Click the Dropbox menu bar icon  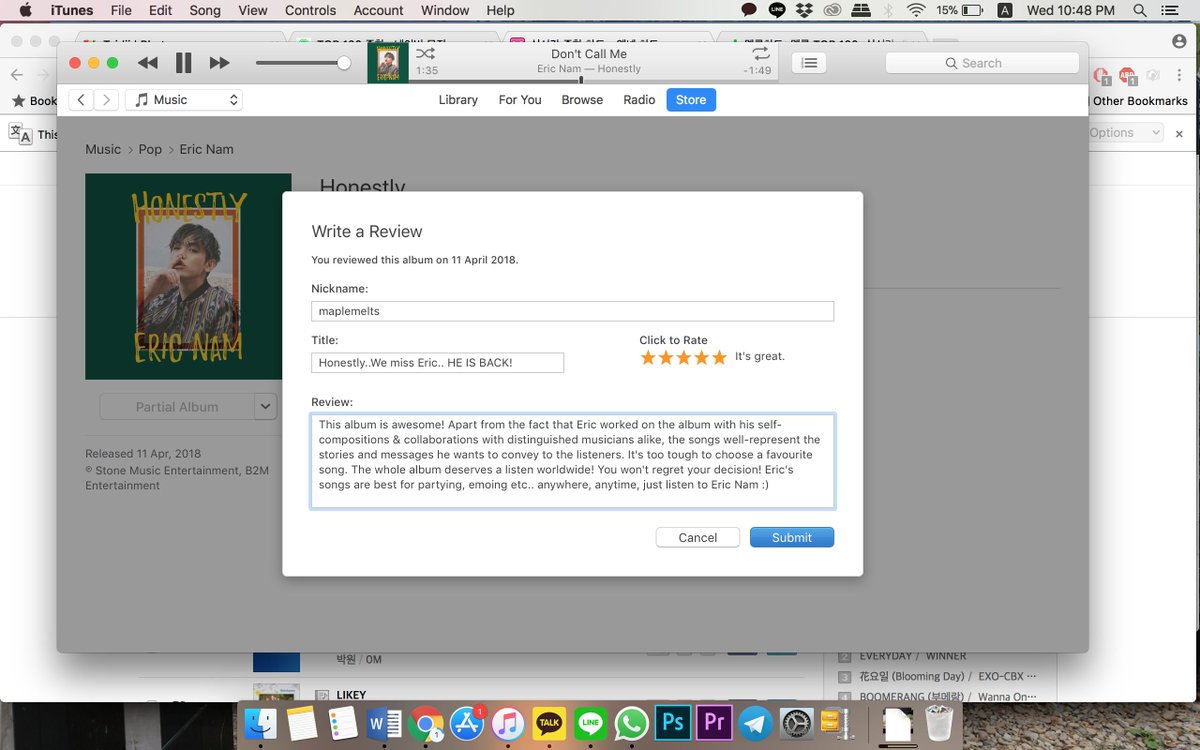[x=804, y=11]
